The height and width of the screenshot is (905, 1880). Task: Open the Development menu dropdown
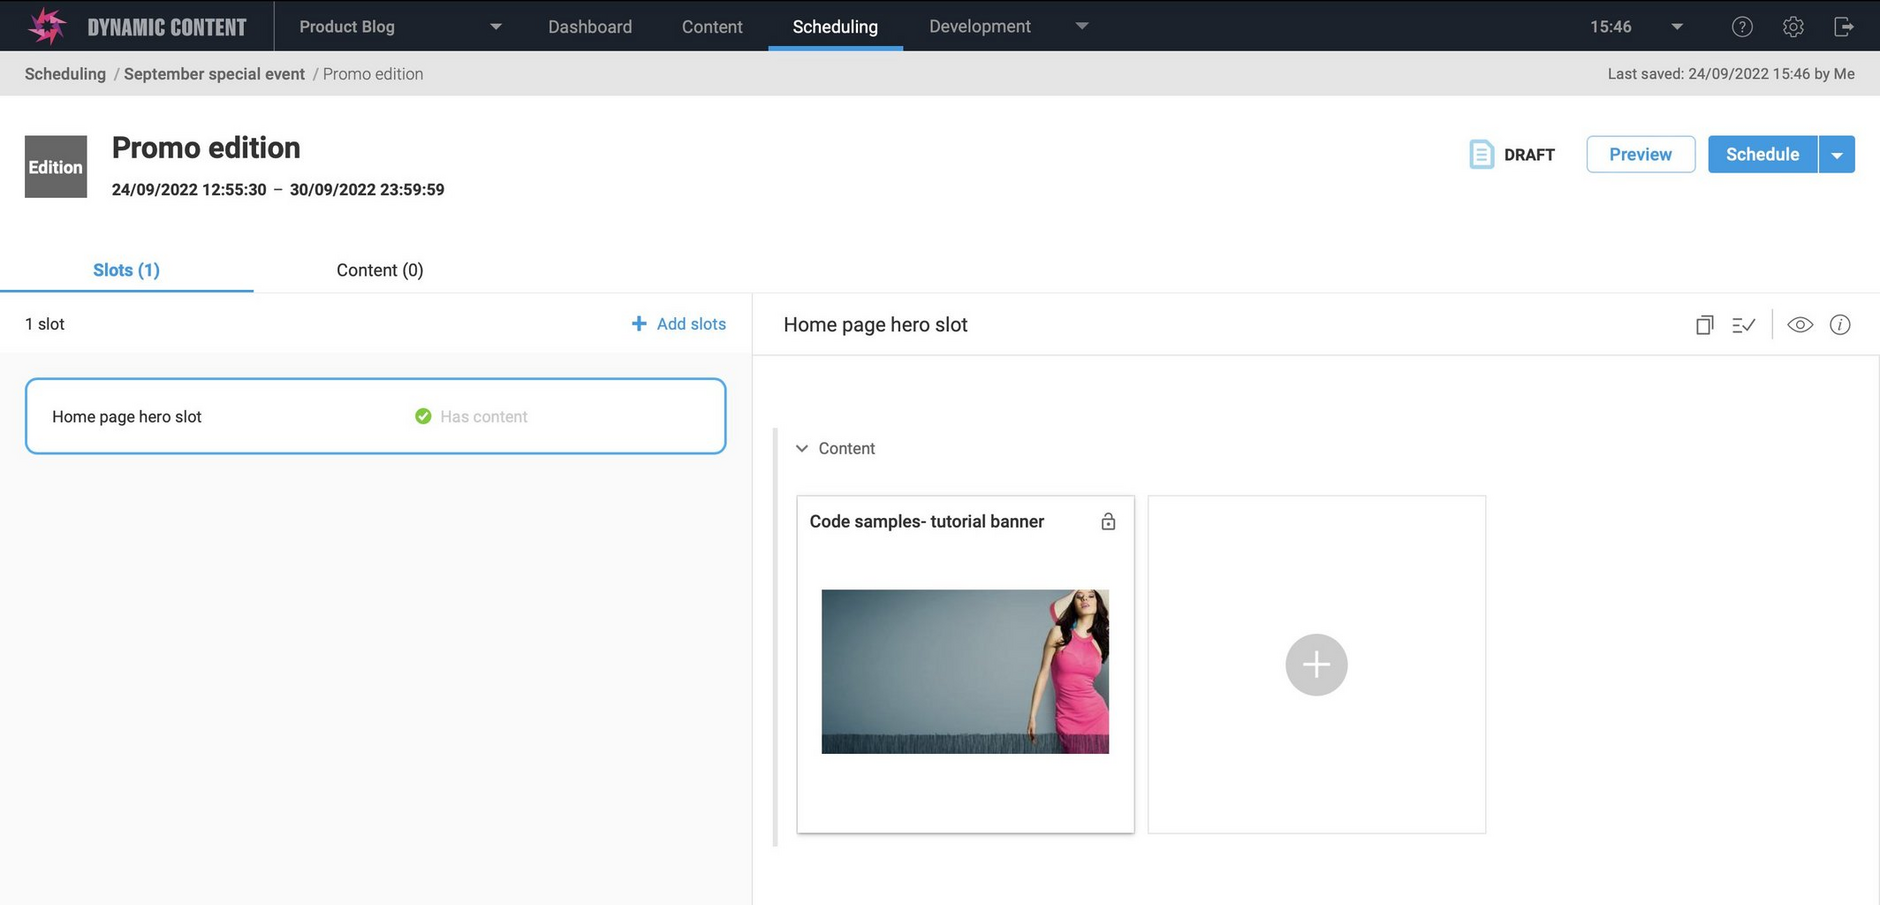[x=1081, y=27]
